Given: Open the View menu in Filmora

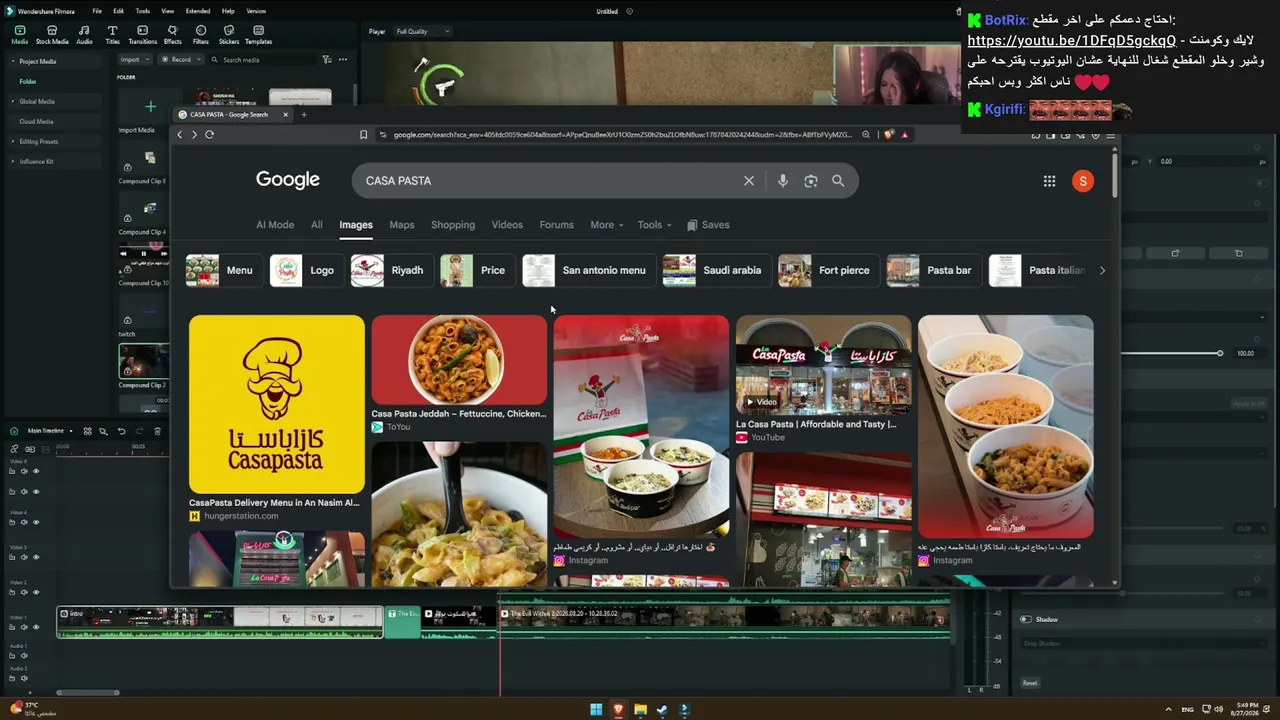Looking at the screenshot, I should click(x=167, y=11).
